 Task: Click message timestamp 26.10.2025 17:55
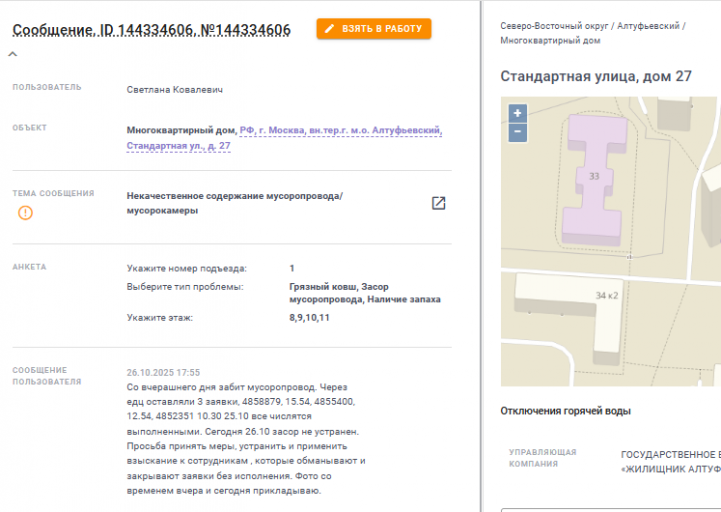coord(163,372)
